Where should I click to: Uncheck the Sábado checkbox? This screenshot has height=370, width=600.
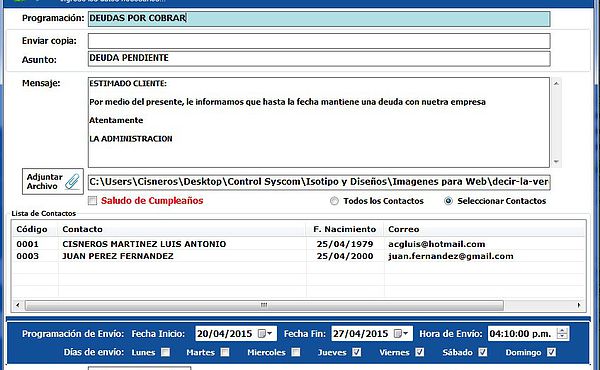tap(483, 352)
